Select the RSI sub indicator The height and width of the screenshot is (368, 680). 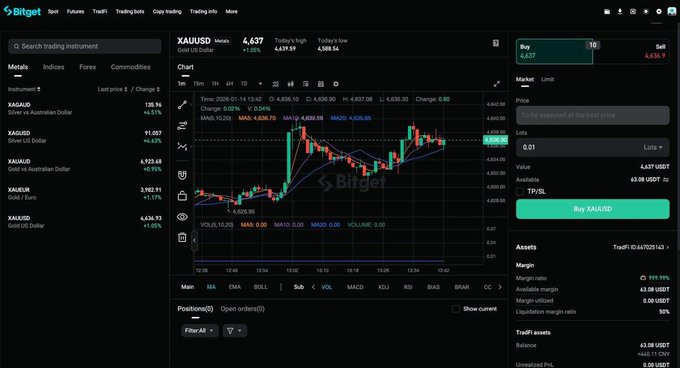pyautogui.click(x=408, y=287)
